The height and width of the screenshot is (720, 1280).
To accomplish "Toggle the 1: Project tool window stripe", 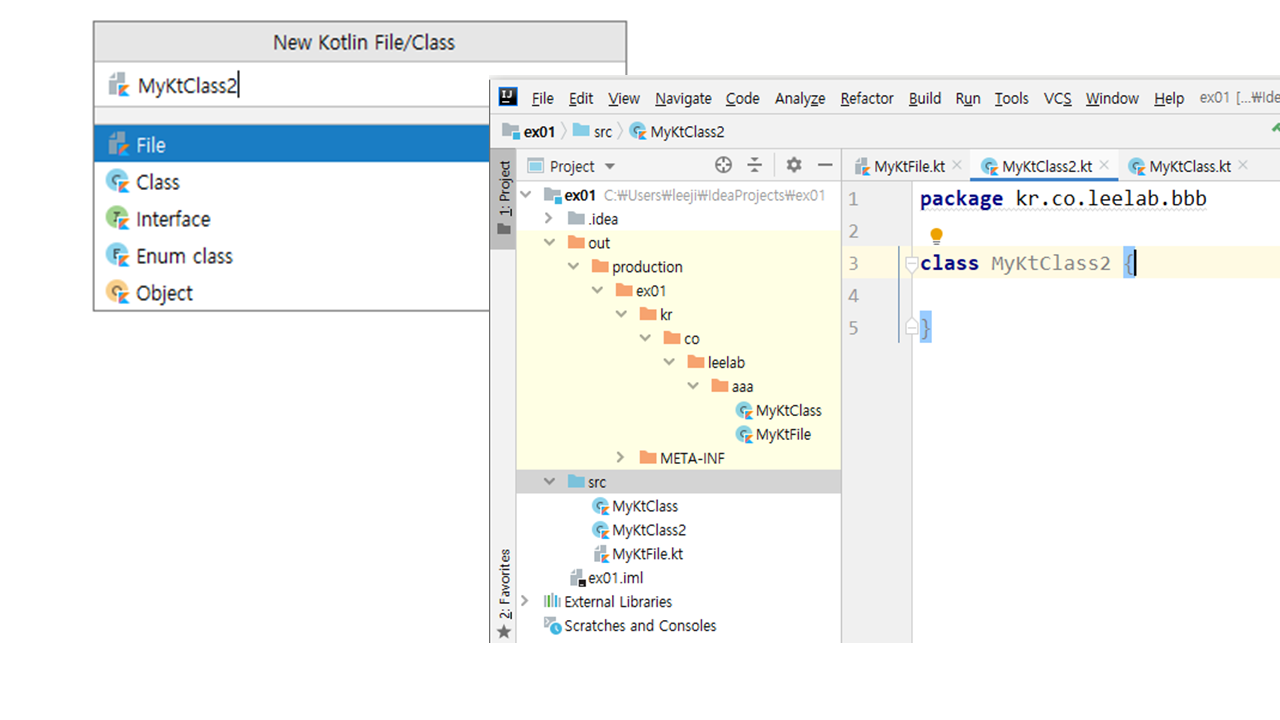I will 505,190.
